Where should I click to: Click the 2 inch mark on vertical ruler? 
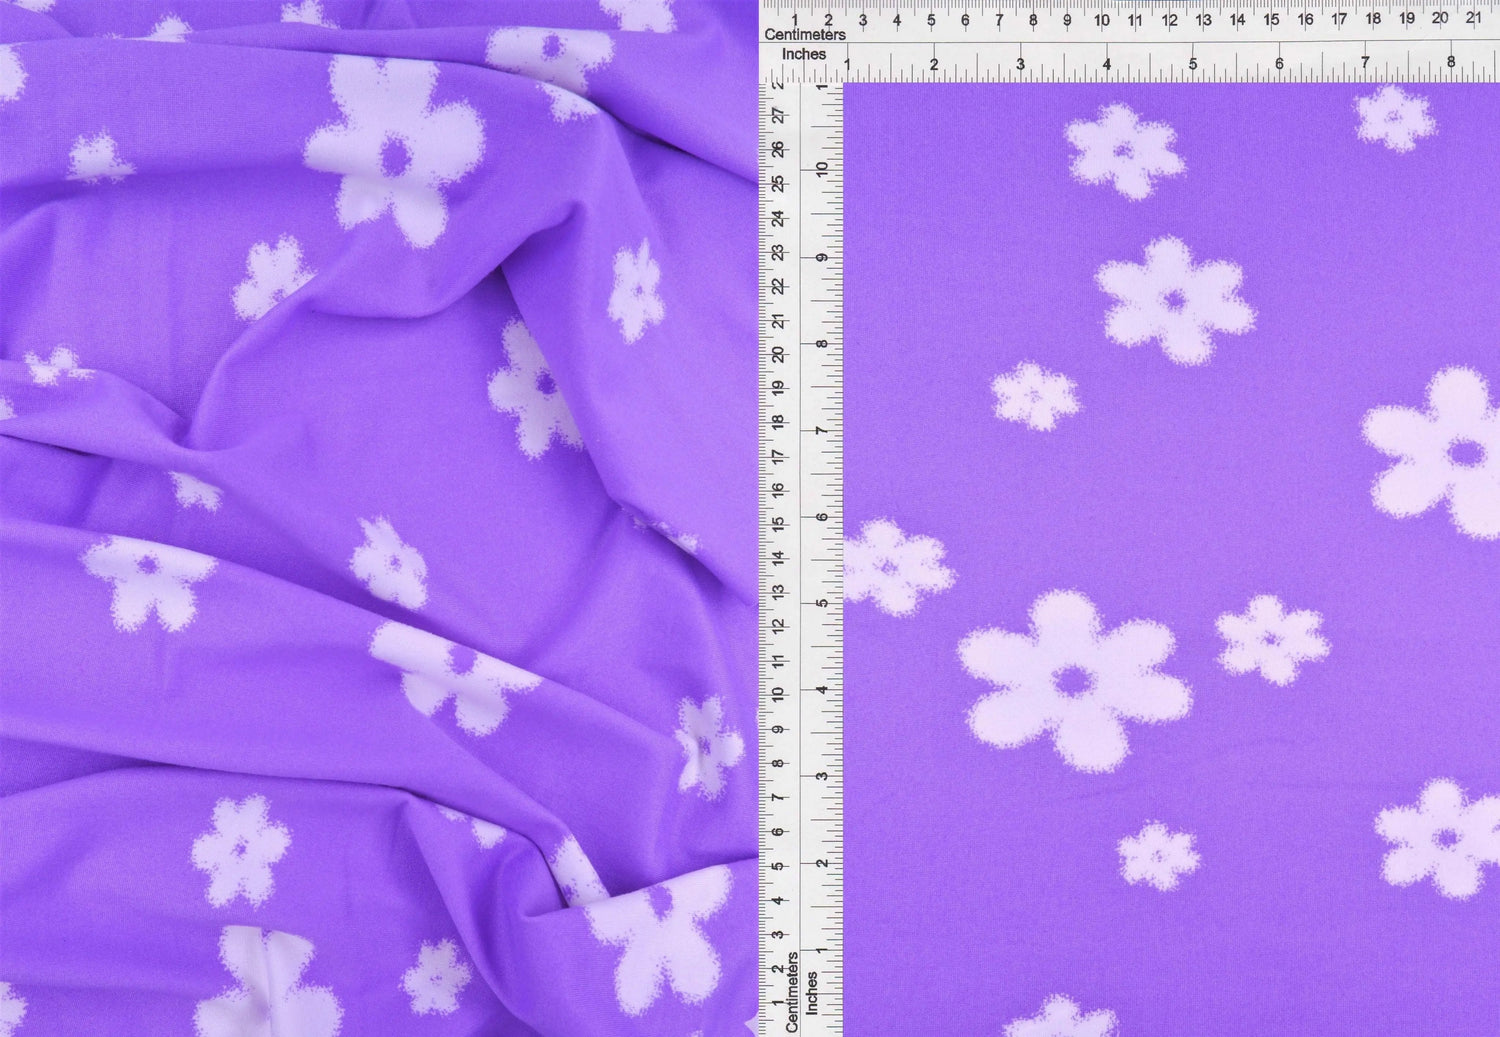click(x=822, y=862)
